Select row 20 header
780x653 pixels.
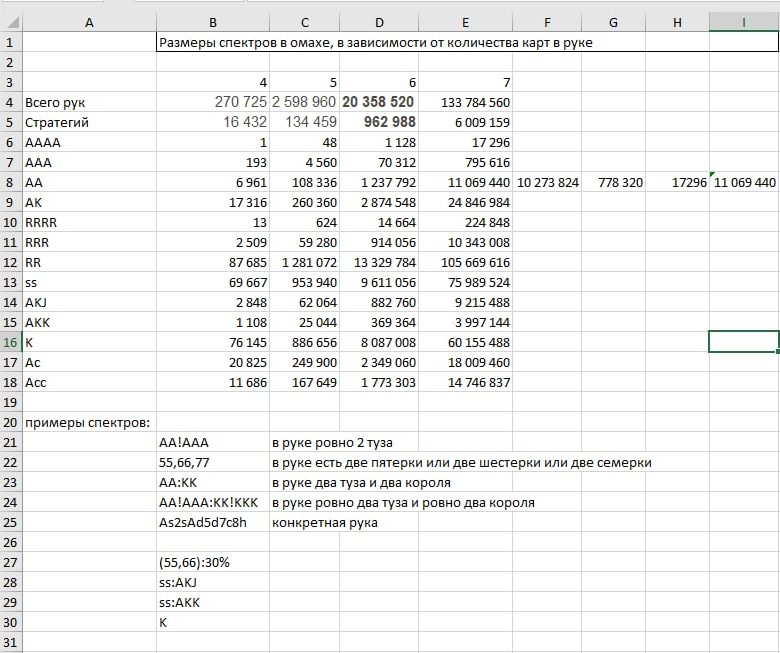coord(11,422)
